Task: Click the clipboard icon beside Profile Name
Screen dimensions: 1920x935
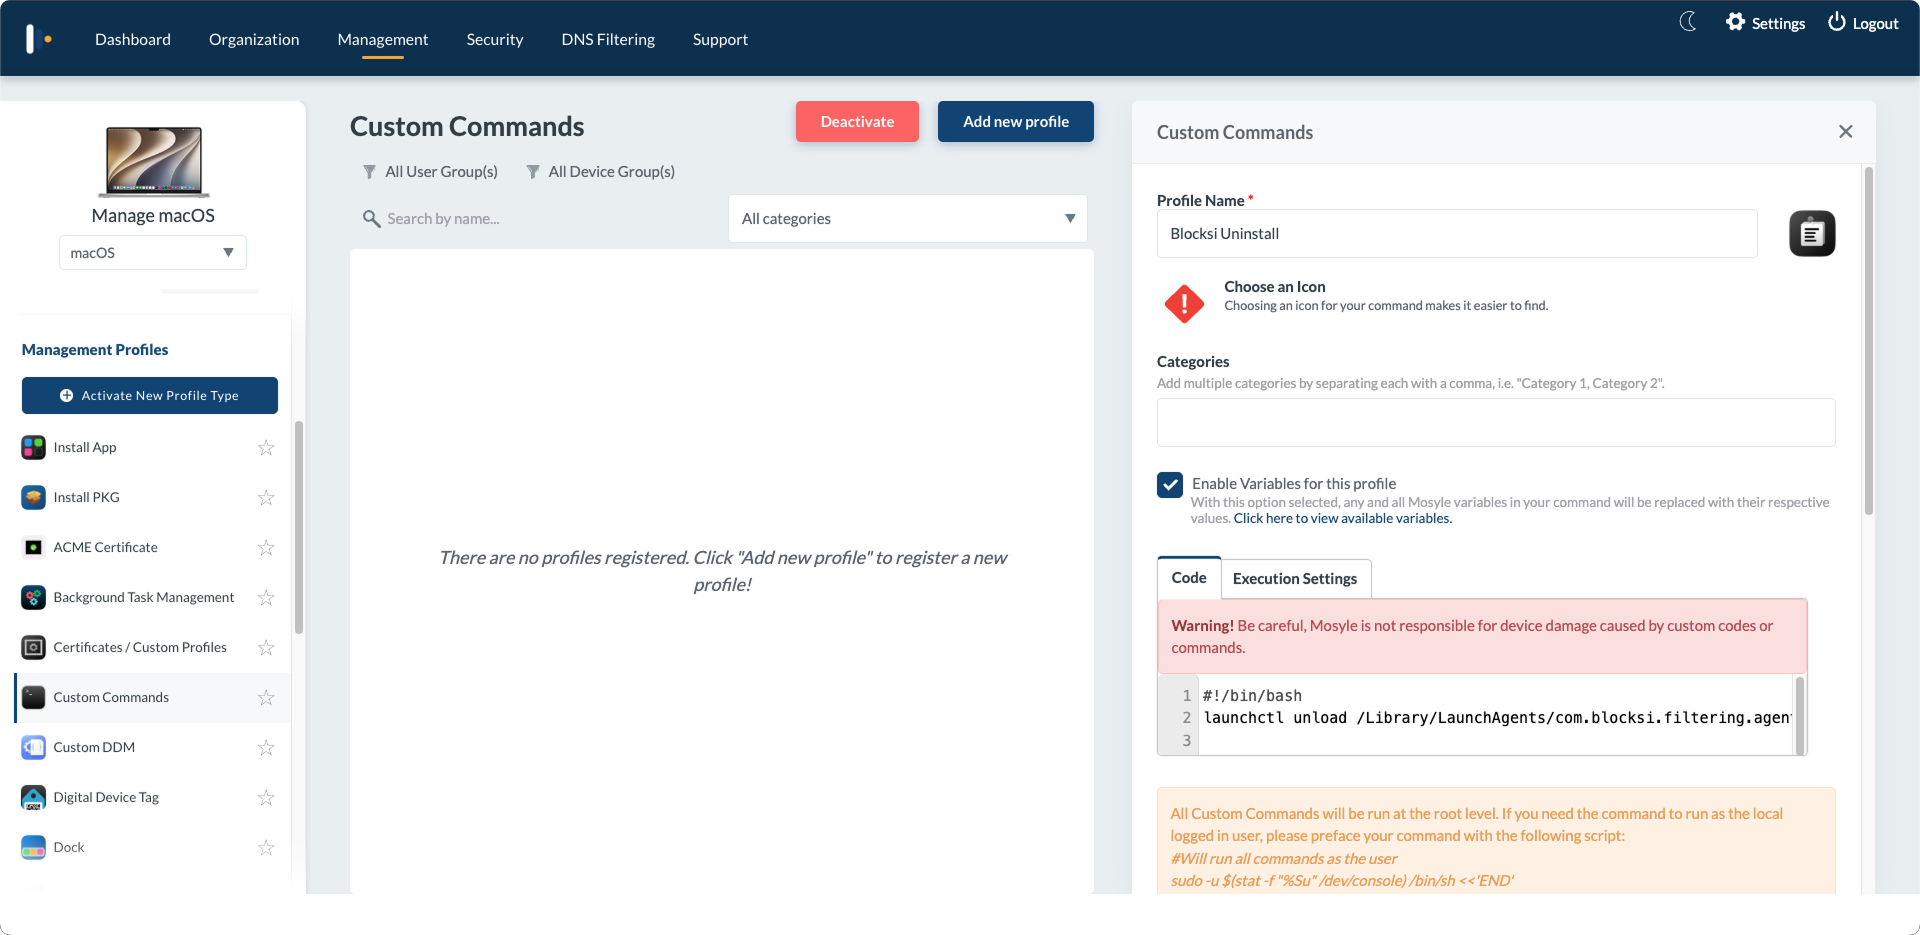Action: [x=1812, y=233]
